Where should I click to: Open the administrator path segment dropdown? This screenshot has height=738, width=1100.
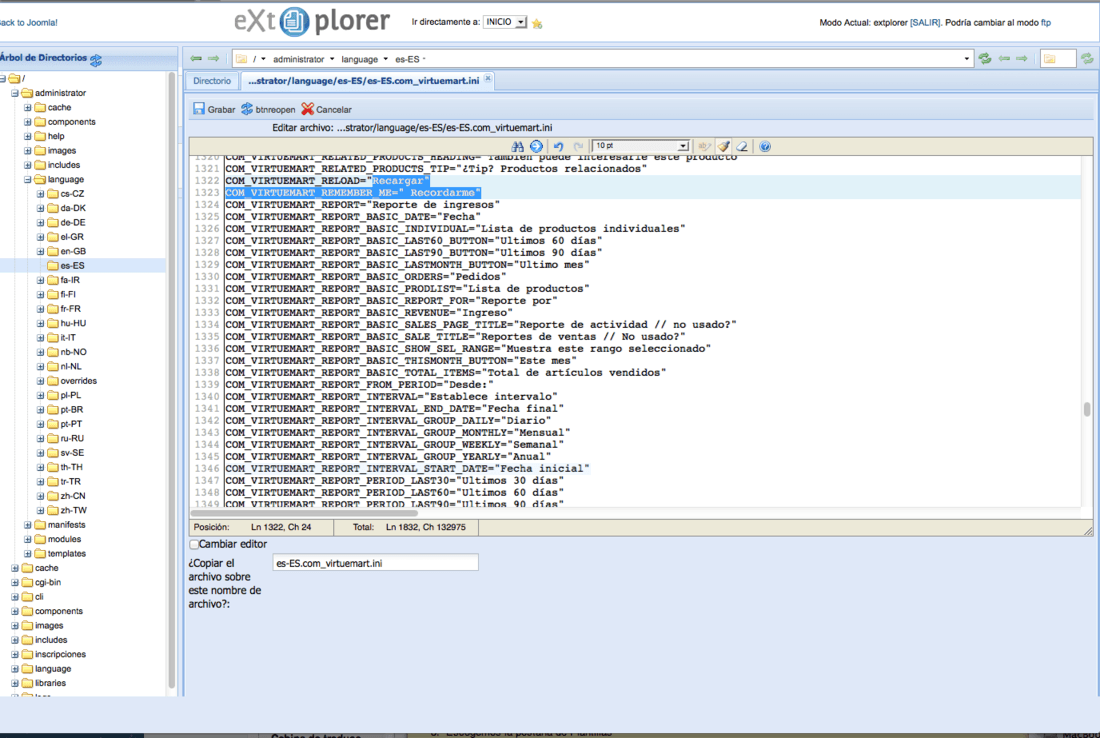tap(332, 59)
